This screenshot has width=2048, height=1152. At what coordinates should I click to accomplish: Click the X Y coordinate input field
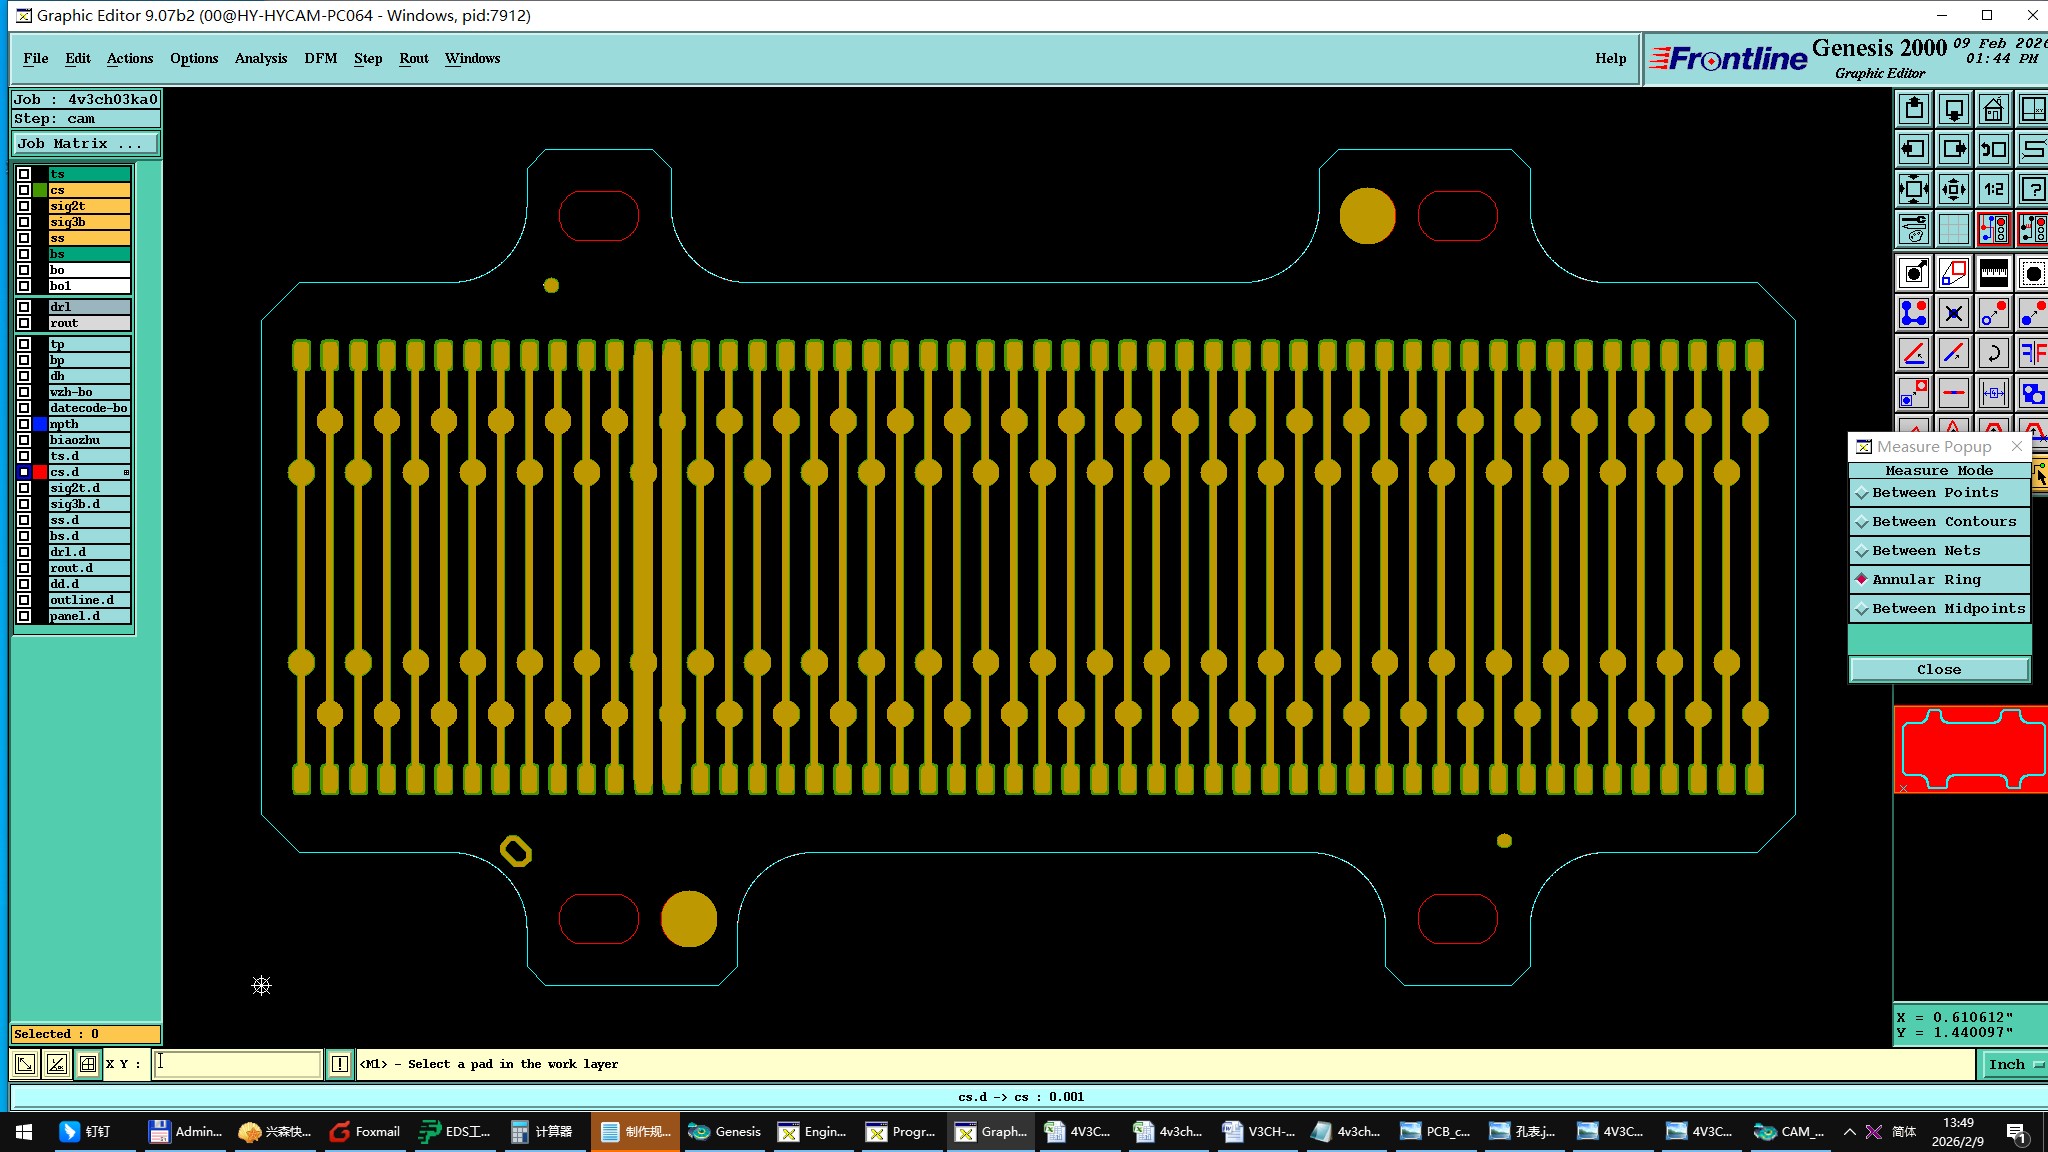pyautogui.click(x=237, y=1064)
